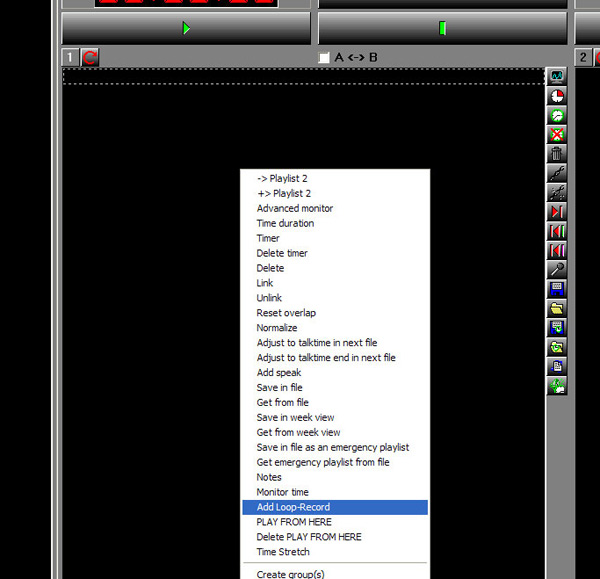Image resolution: width=600 pixels, height=579 pixels.
Task: Choose PLAY FROM HERE menu entry
Action: (x=335, y=522)
